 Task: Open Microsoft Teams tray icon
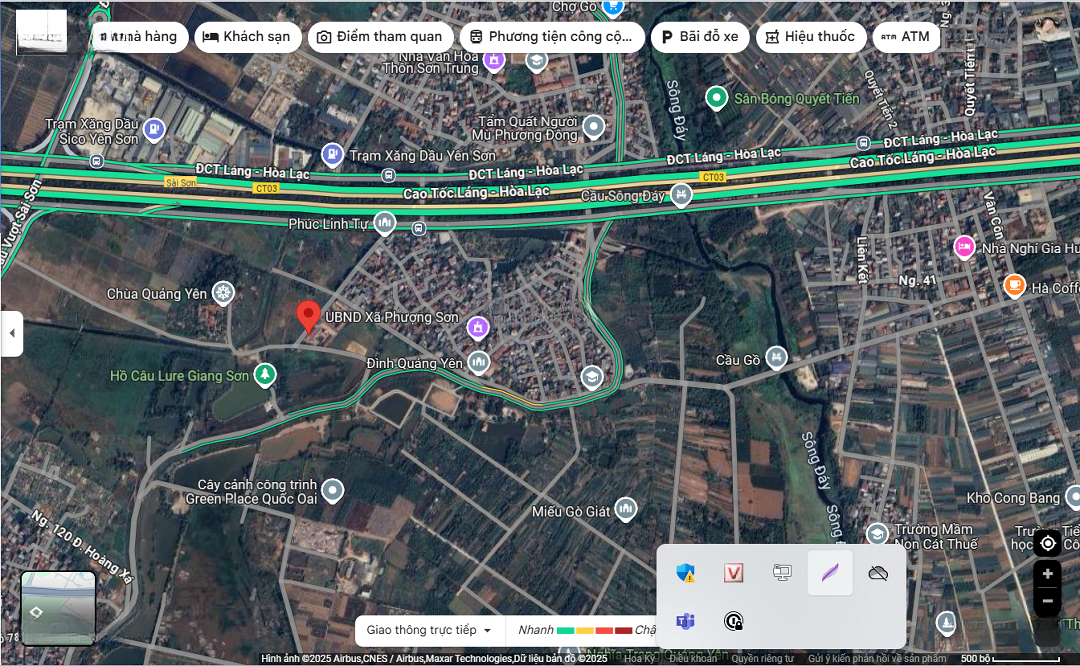pyautogui.click(x=685, y=621)
